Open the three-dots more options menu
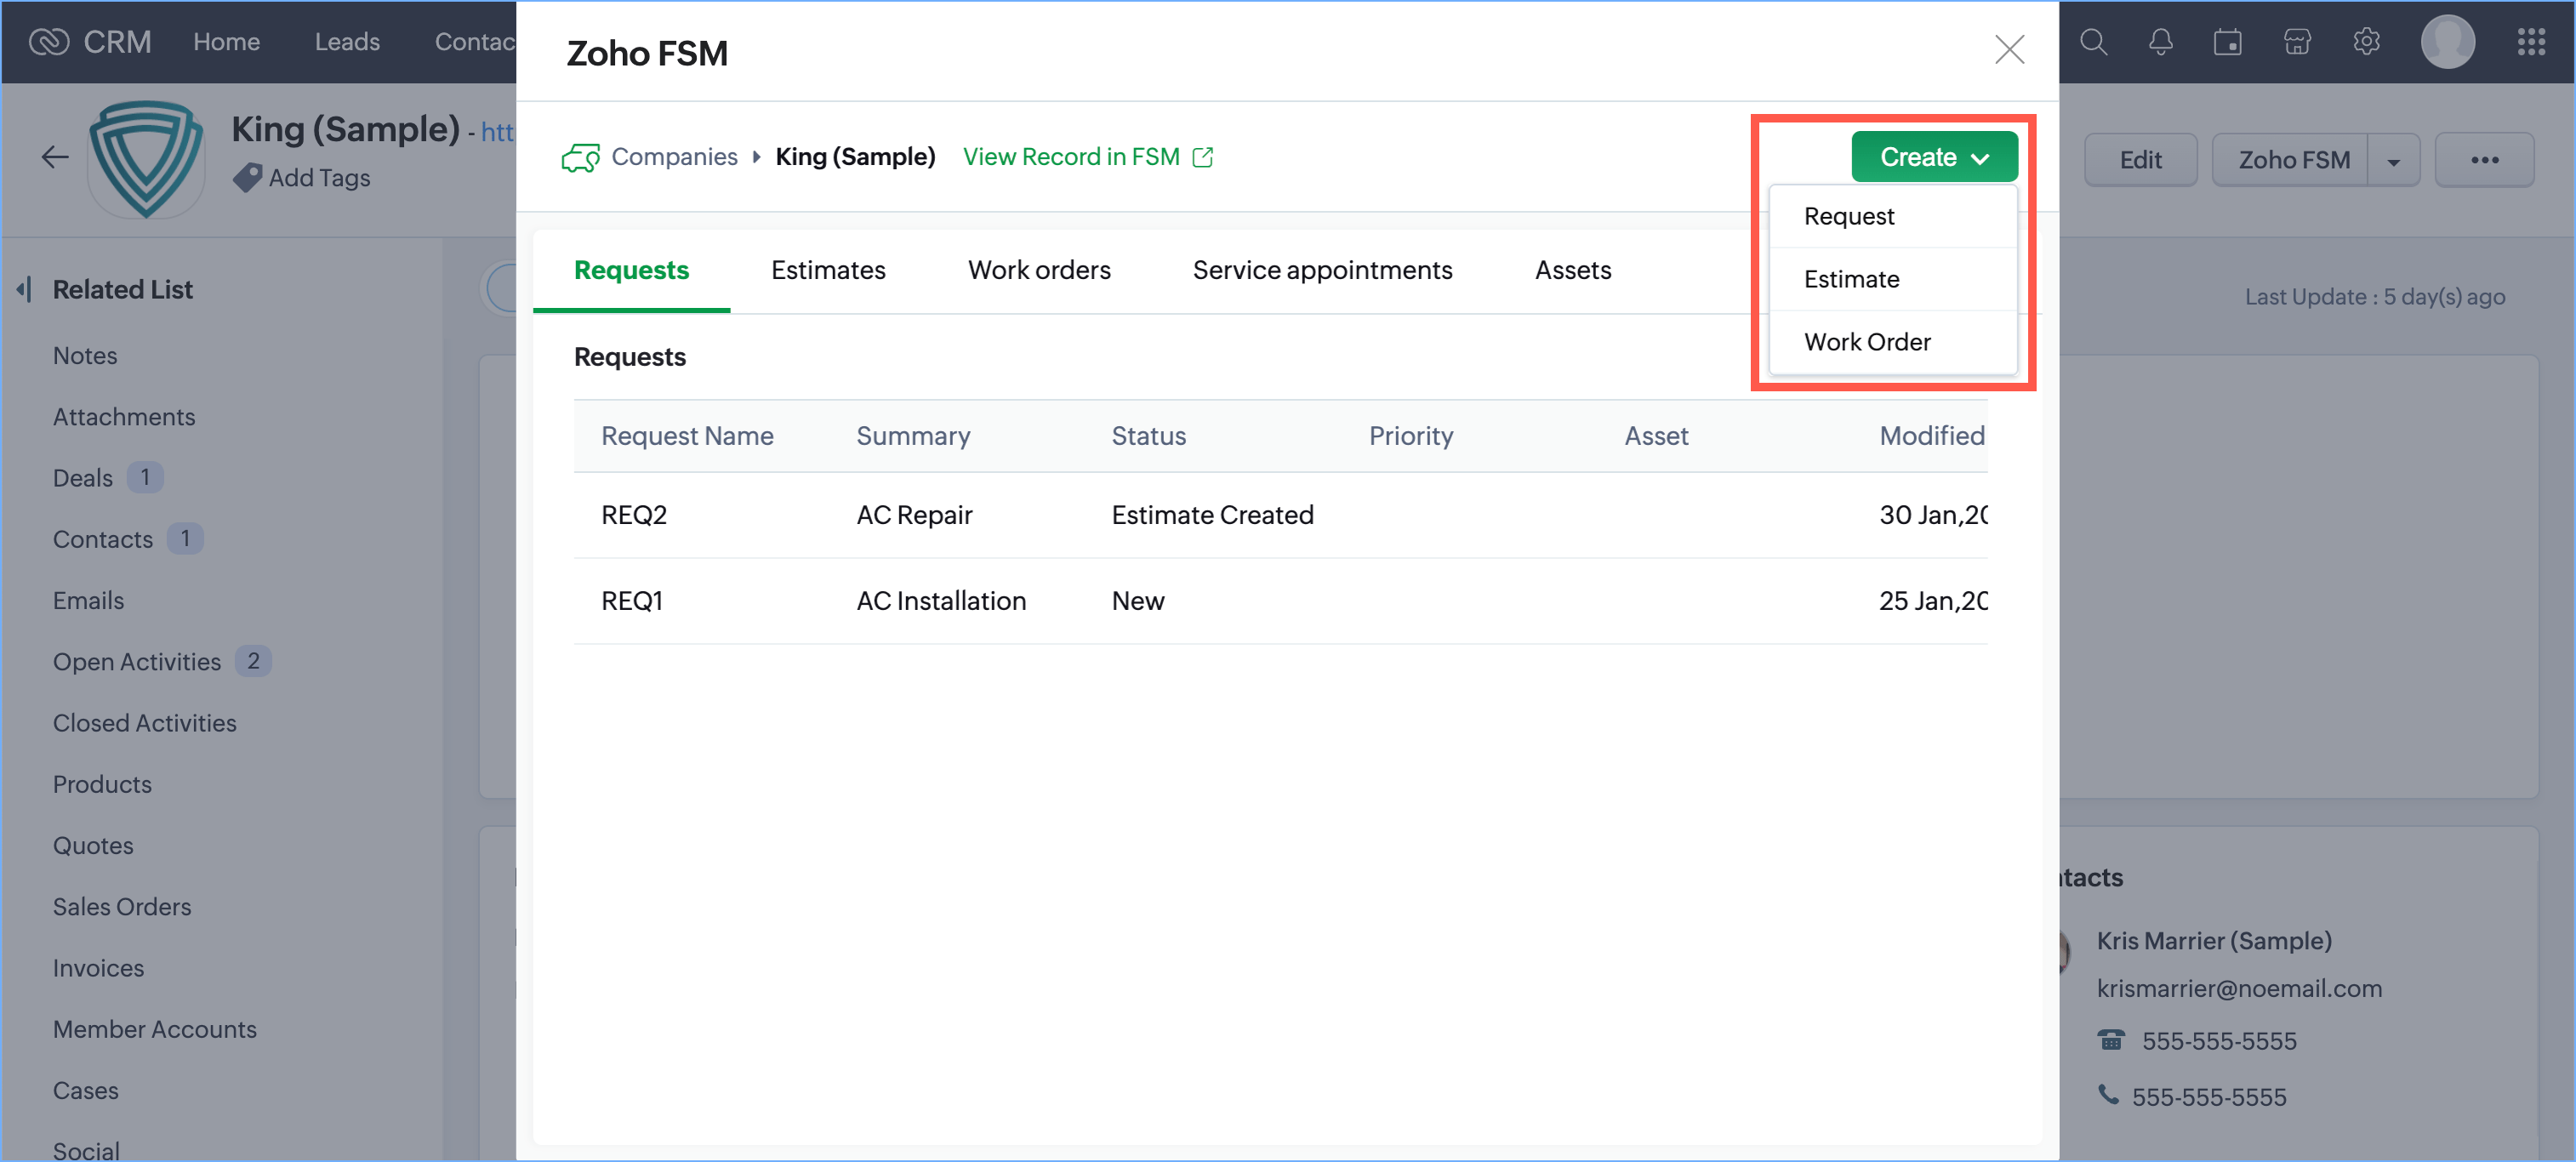The image size is (2576, 1162). tap(2484, 160)
